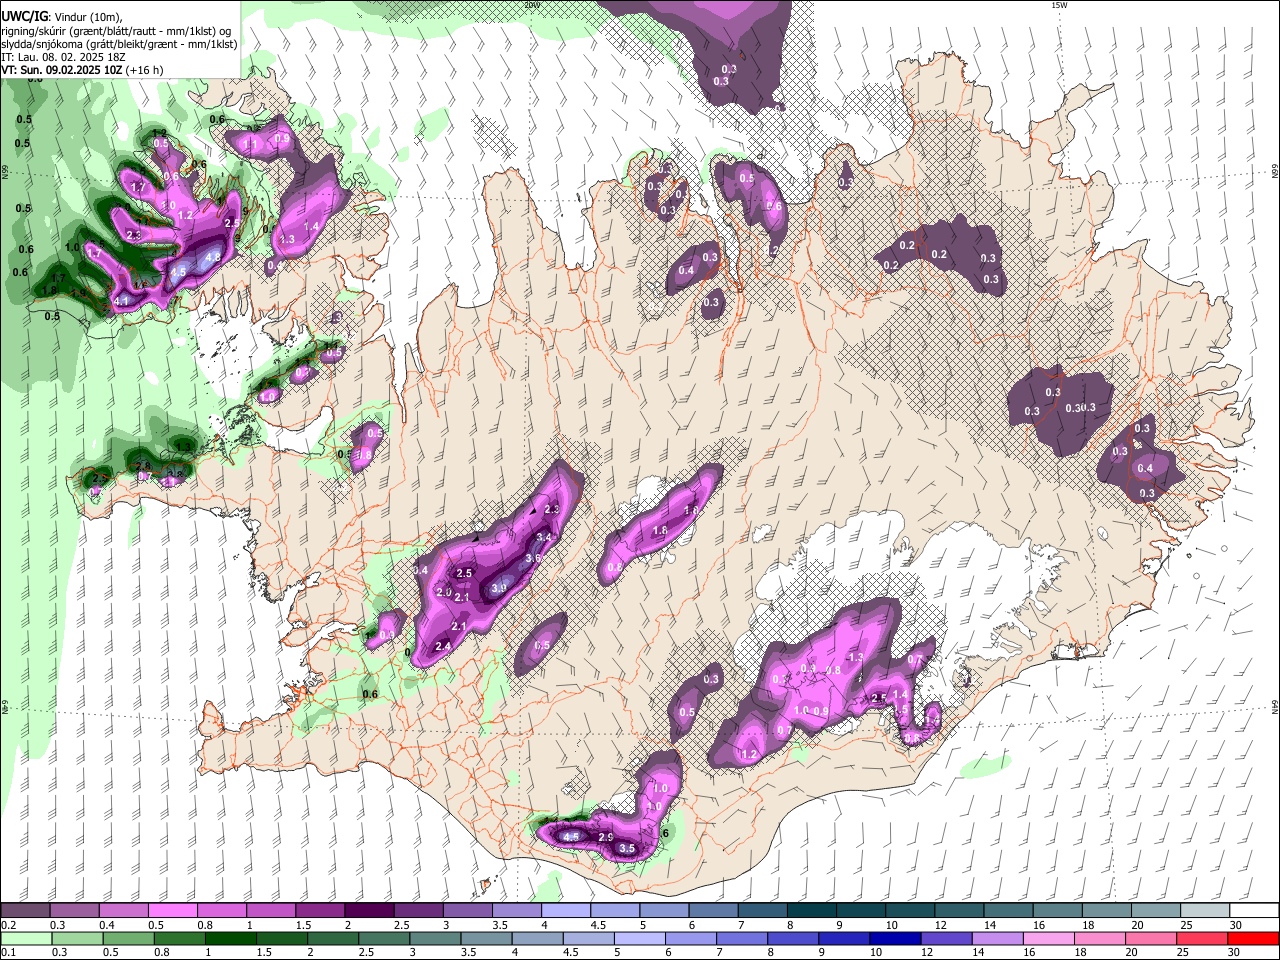Click the 3.4 snowfall value on the map
The image size is (1280, 960).
(544, 537)
